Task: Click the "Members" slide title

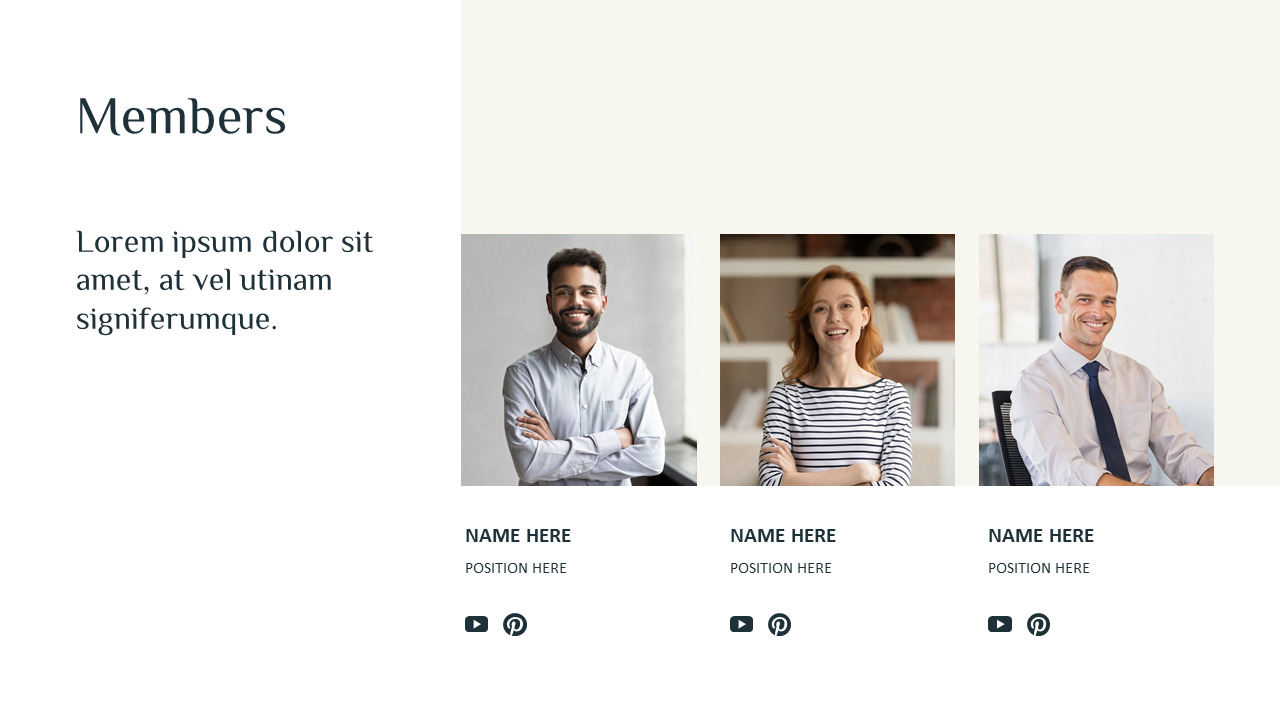Action: [181, 117]
